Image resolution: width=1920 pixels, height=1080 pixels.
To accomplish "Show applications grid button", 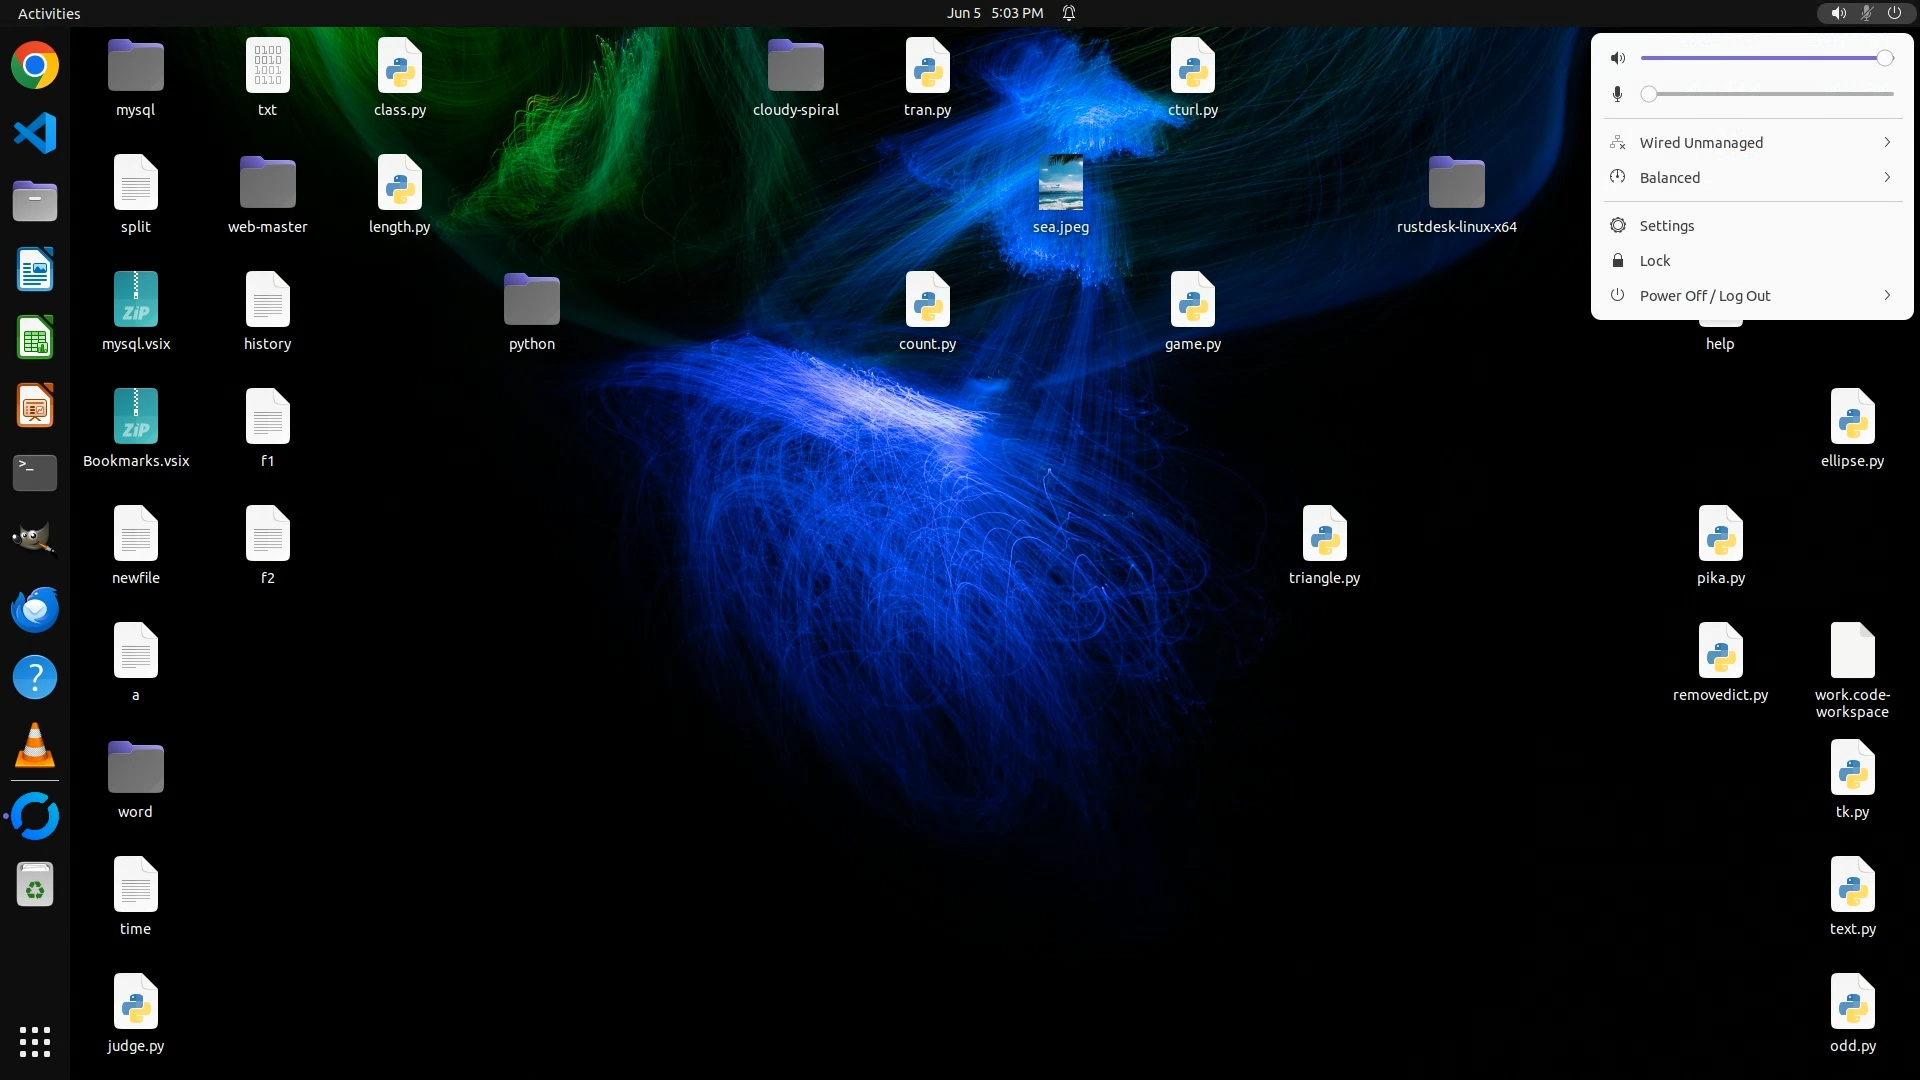I will point(35,1041).
